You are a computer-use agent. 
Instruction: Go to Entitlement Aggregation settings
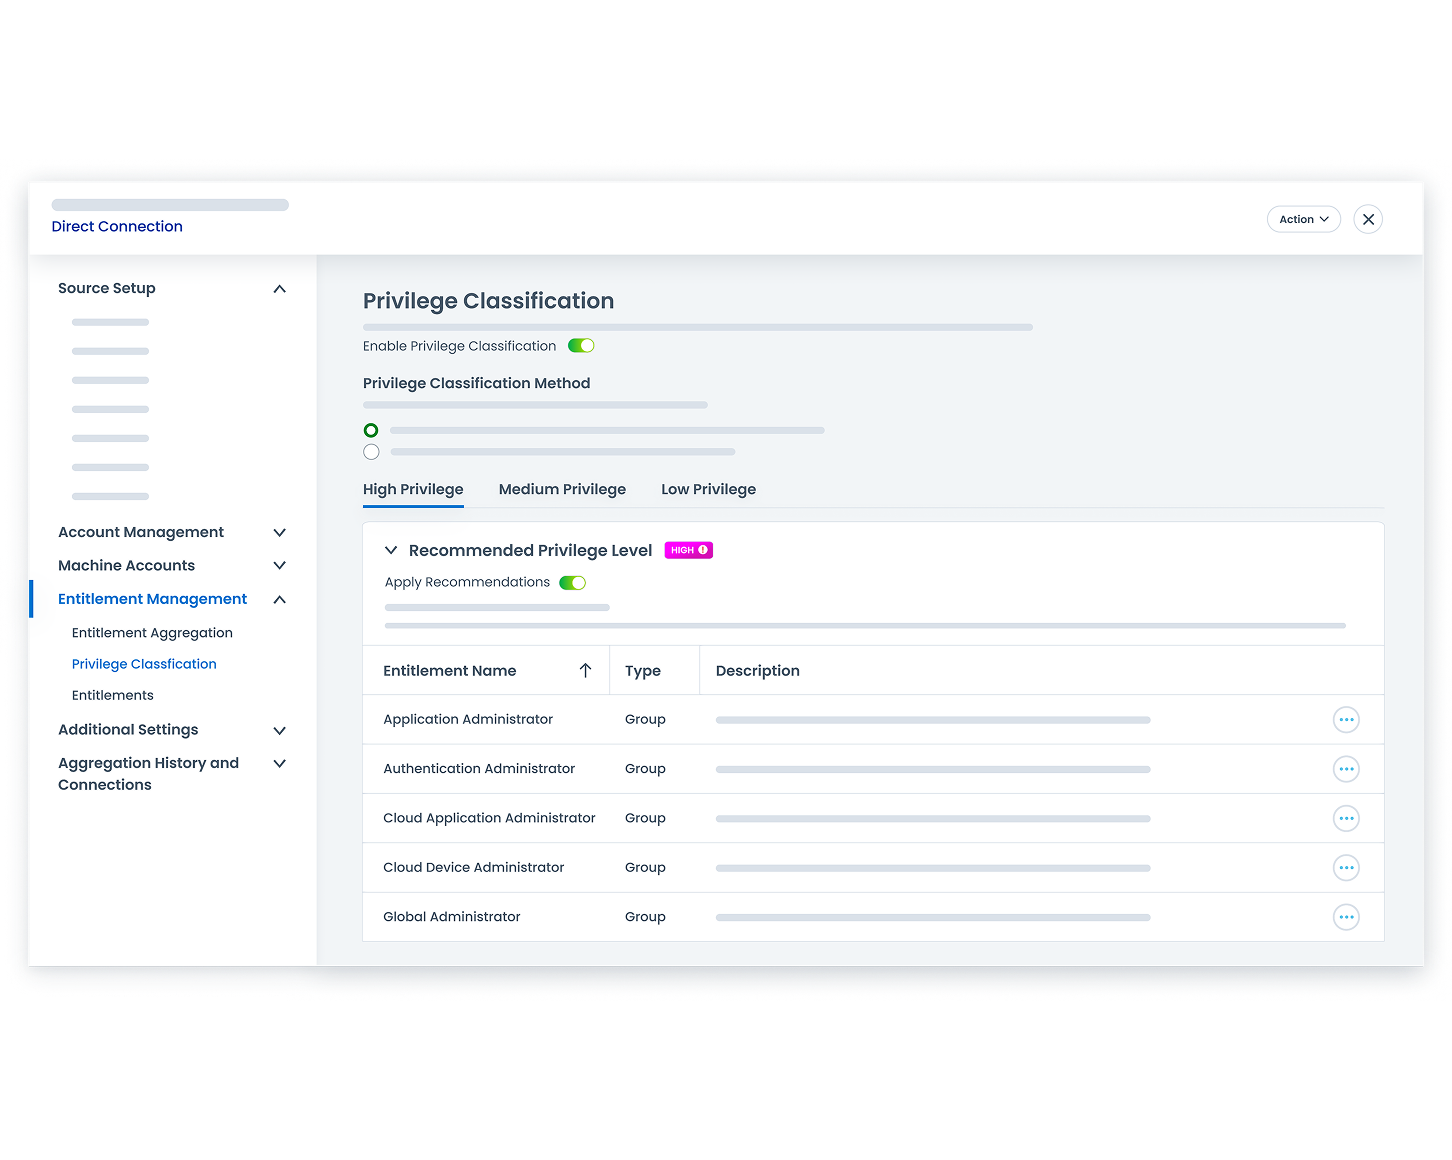click(x=151, y=632)
